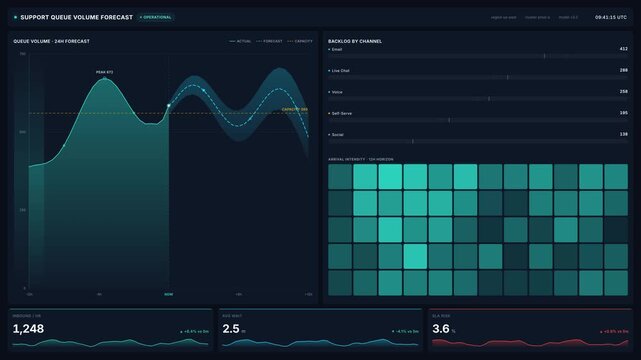The width and height of the screenshot is (641, 360).
Task: Select the Live Chat backlog bar
Action: (477, 77)
